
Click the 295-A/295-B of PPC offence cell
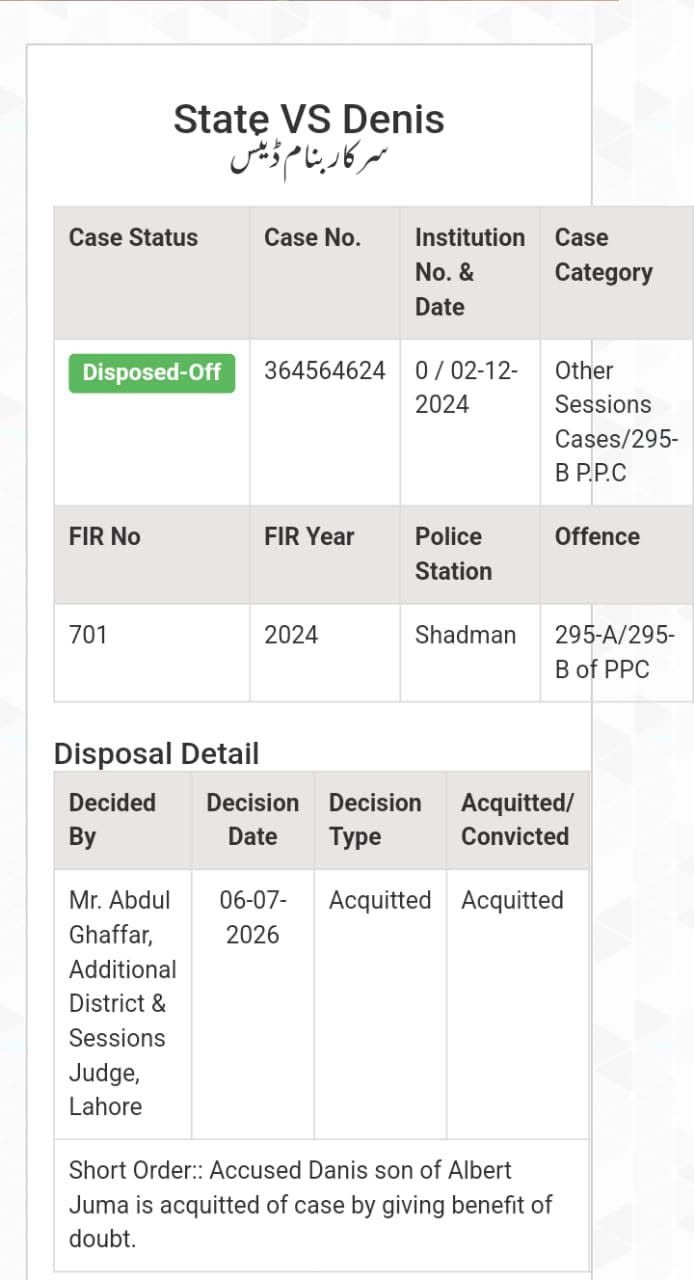615,652
